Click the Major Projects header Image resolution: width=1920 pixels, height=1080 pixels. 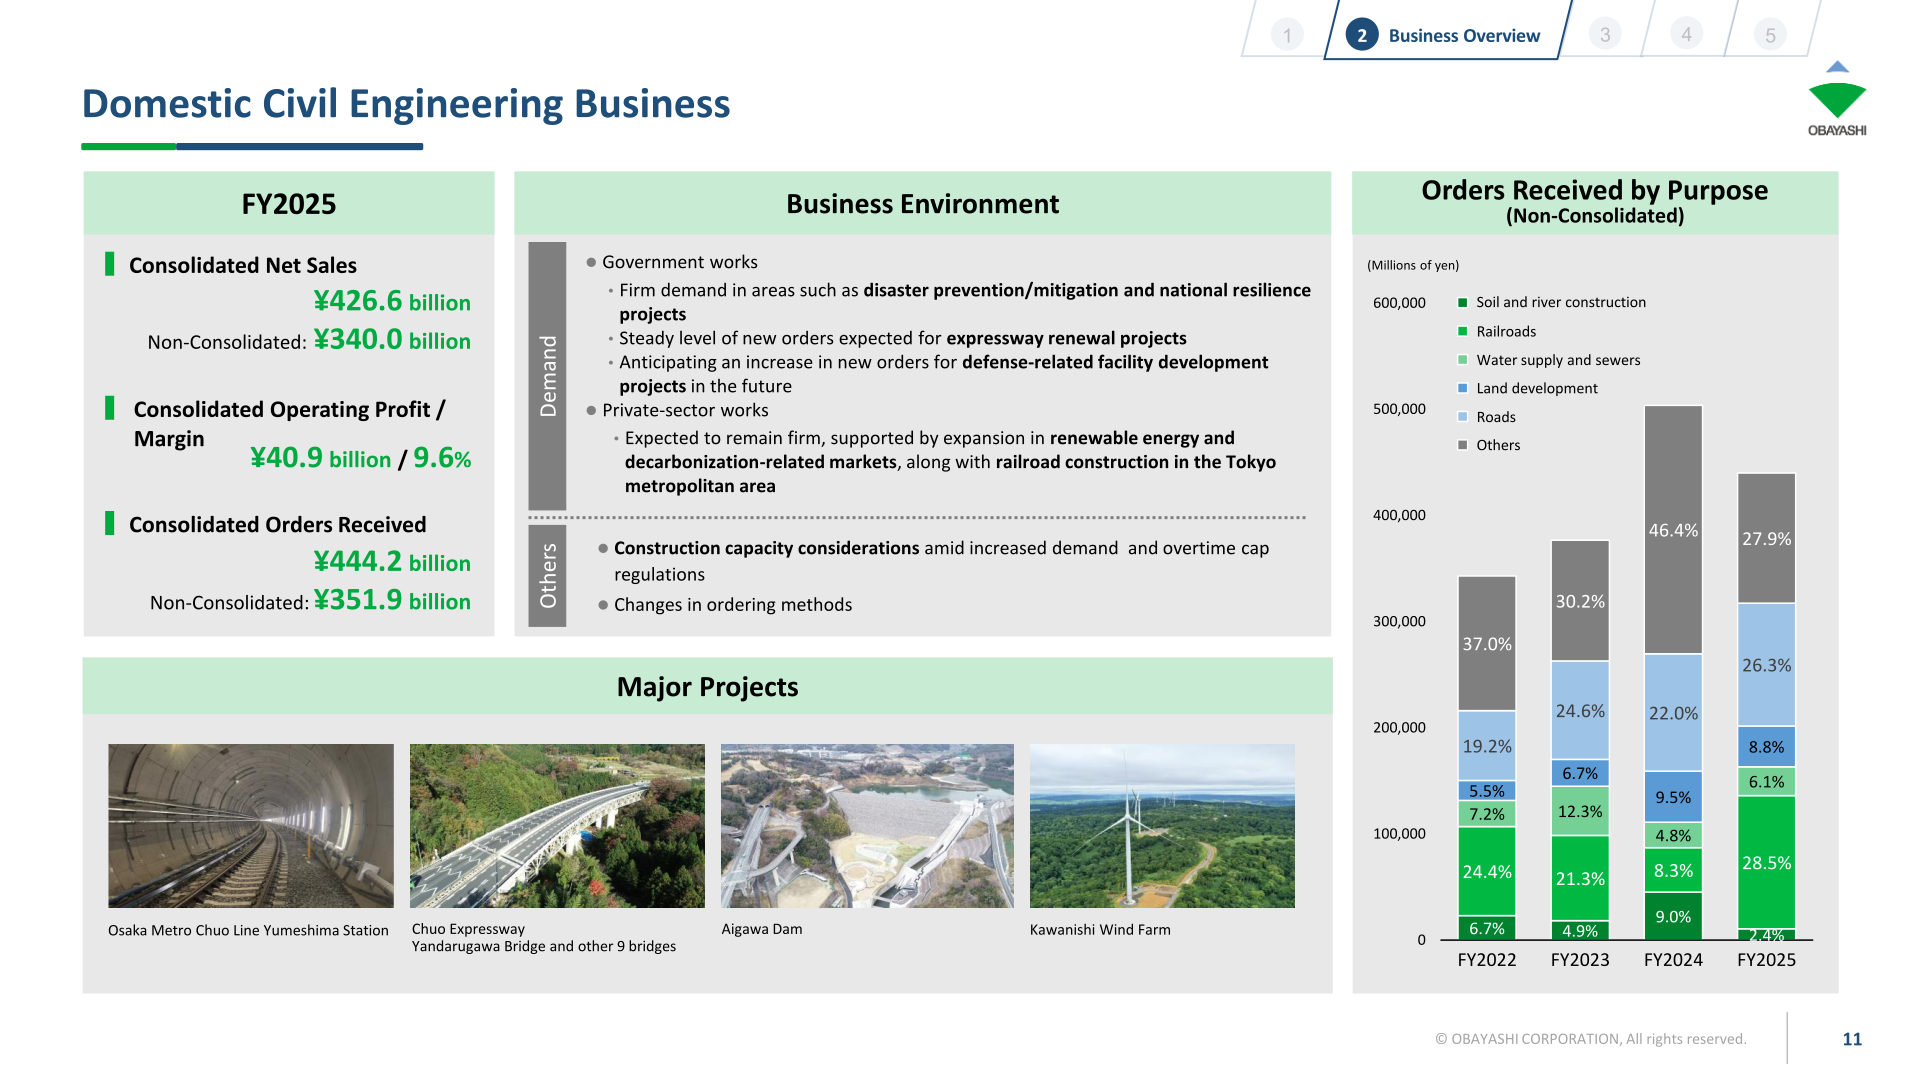coord(708,686)
